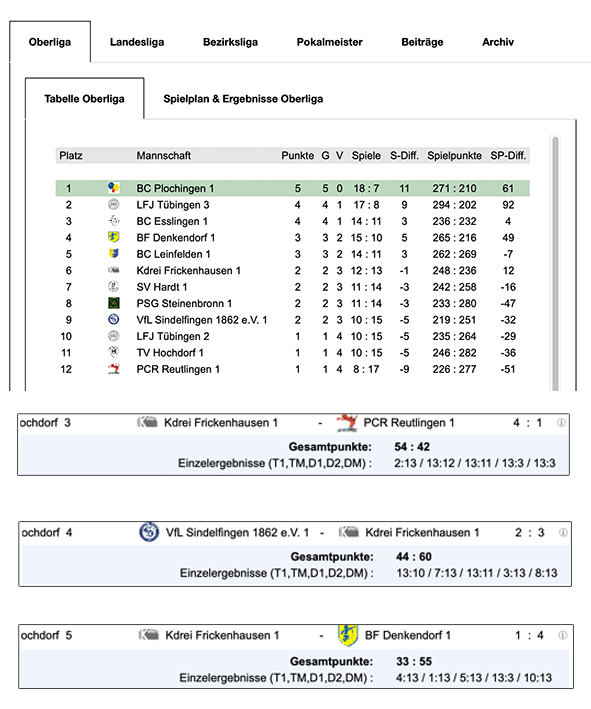Open the Landesliga tab
The width and height of the screenshot is (591, 709).
(137, 42)
